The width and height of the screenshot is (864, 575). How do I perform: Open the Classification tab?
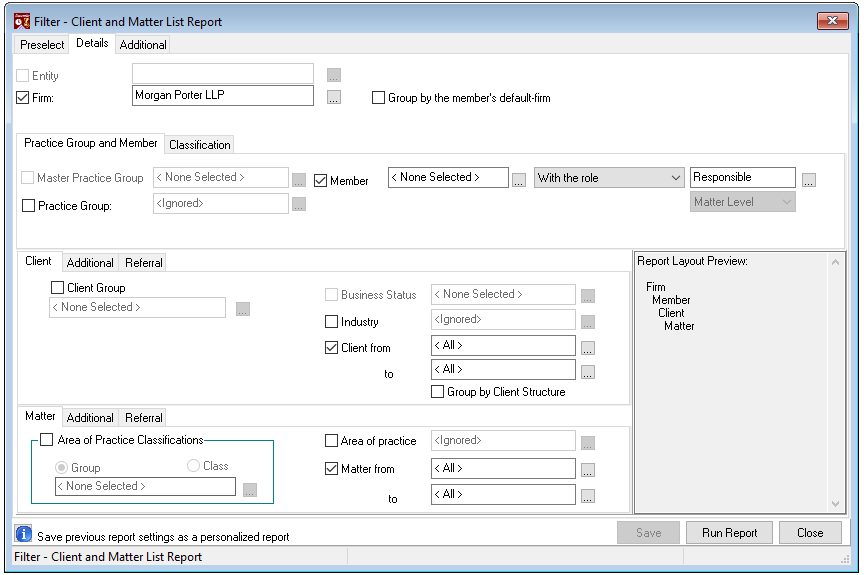(199, 145)
